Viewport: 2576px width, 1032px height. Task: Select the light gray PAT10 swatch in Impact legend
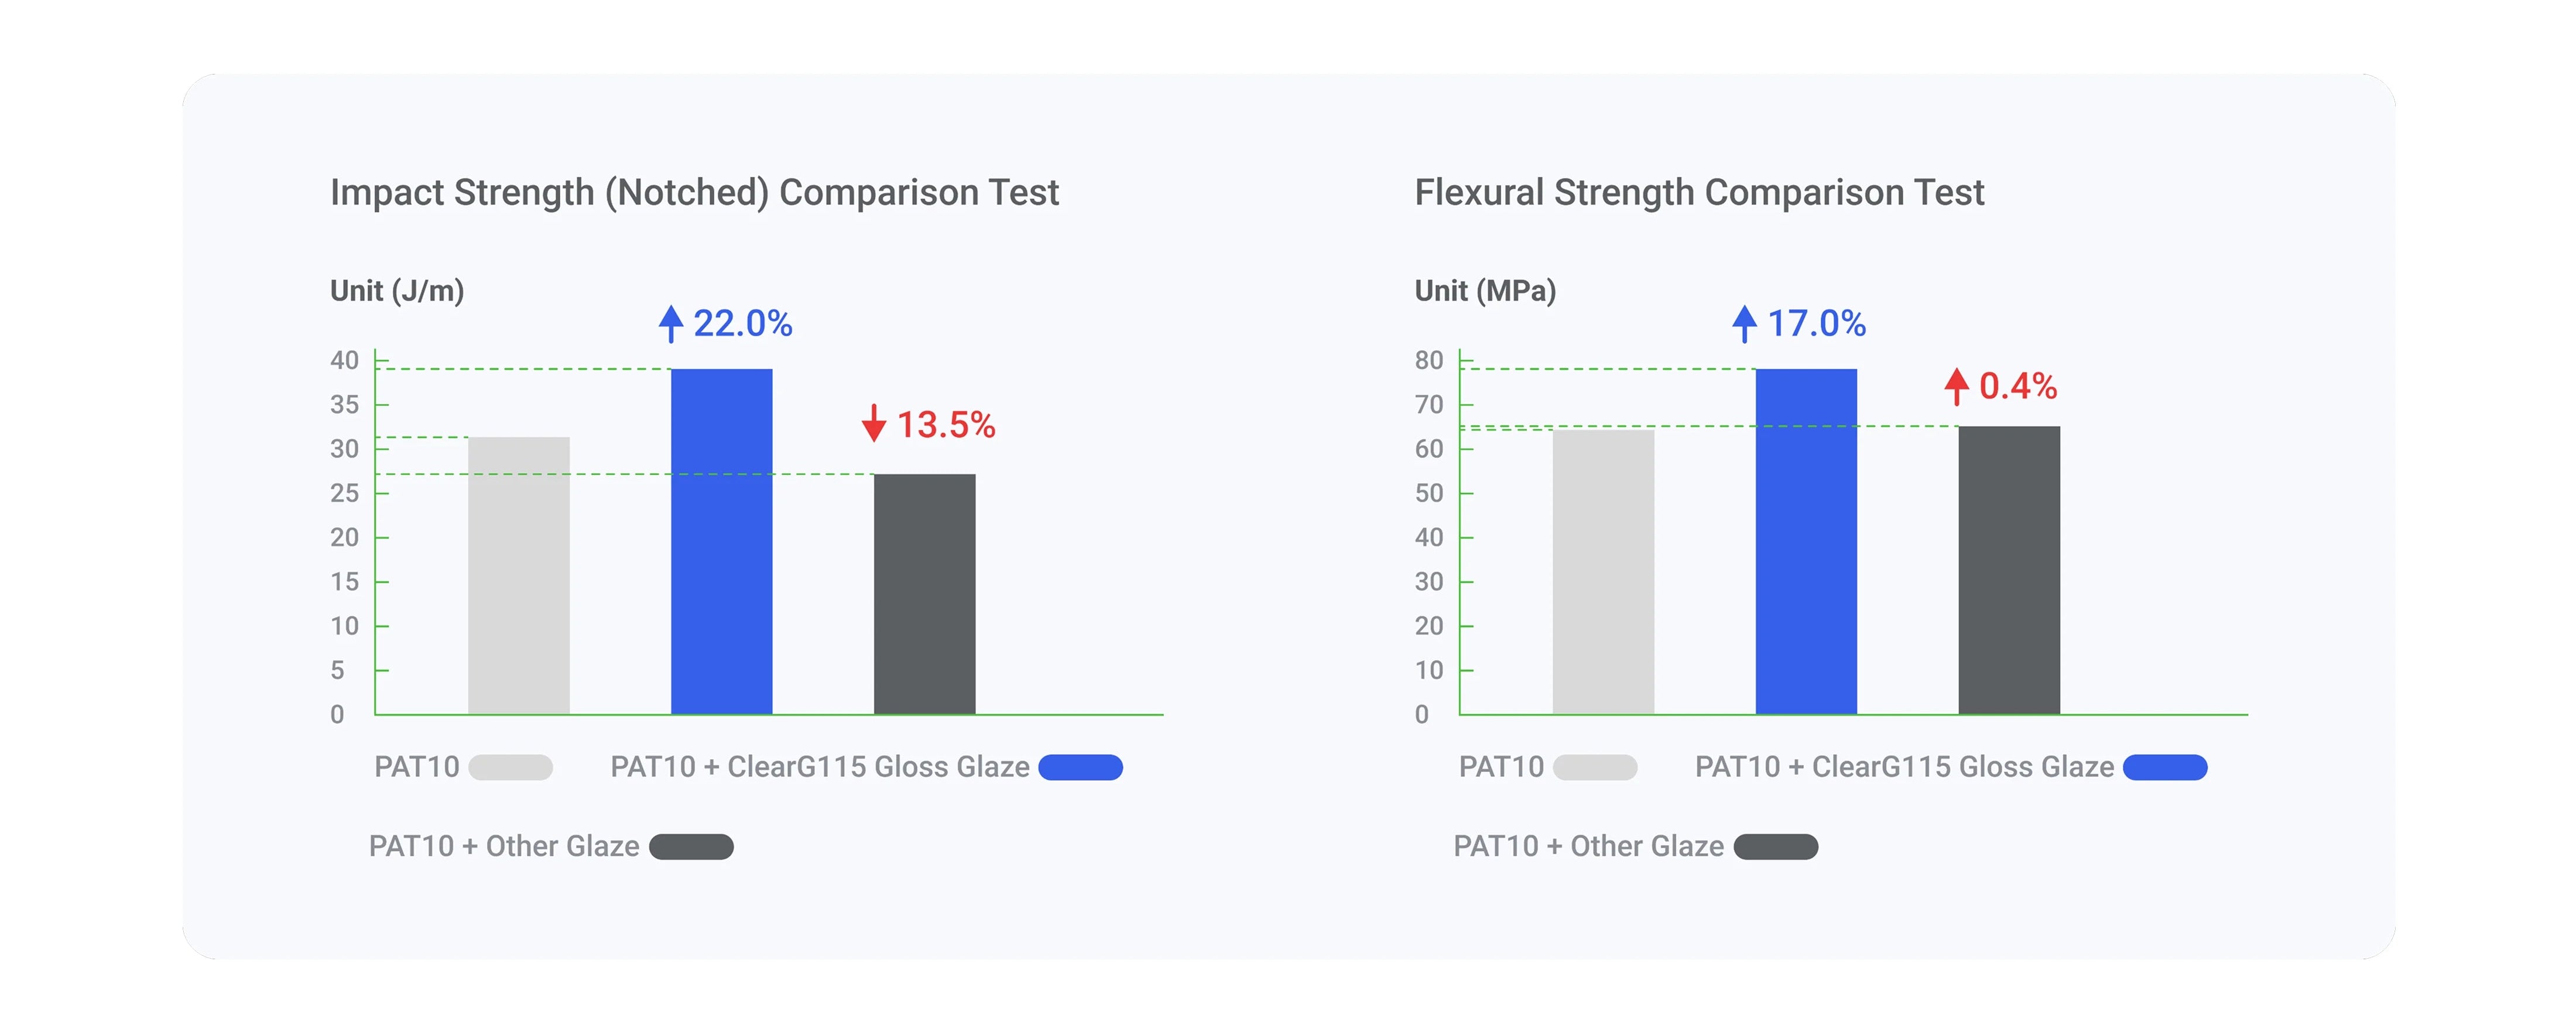click(x=510, y=767)
